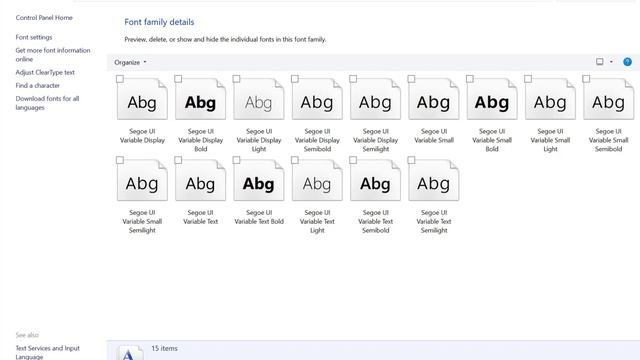Select the Segoe UI Variable Text Semibold font icon

click(x=376, y=180)
